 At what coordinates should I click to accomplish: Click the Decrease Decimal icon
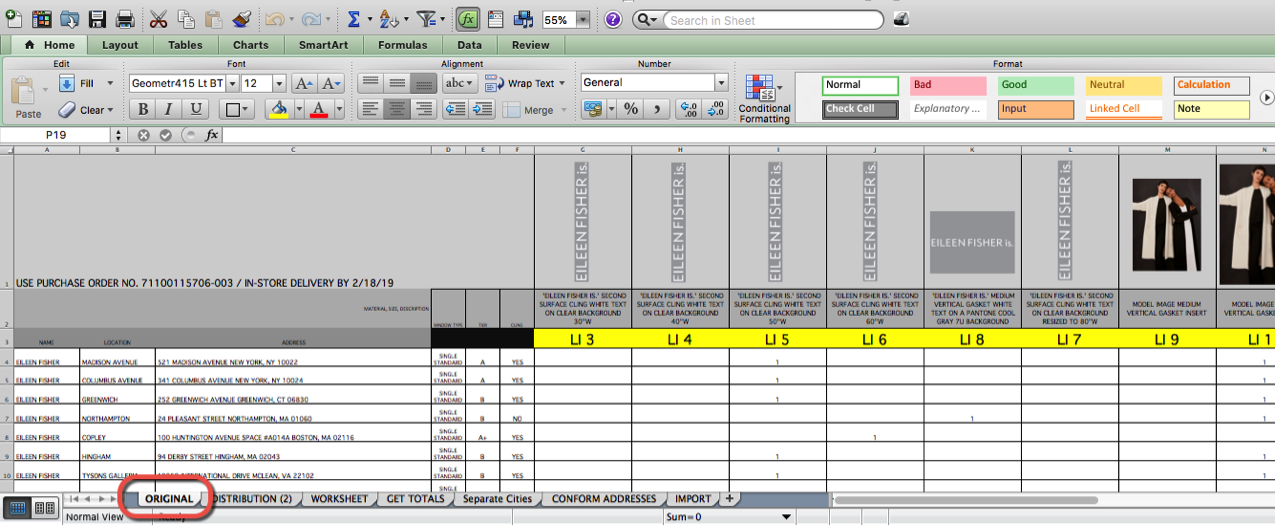tap(714, 110)
